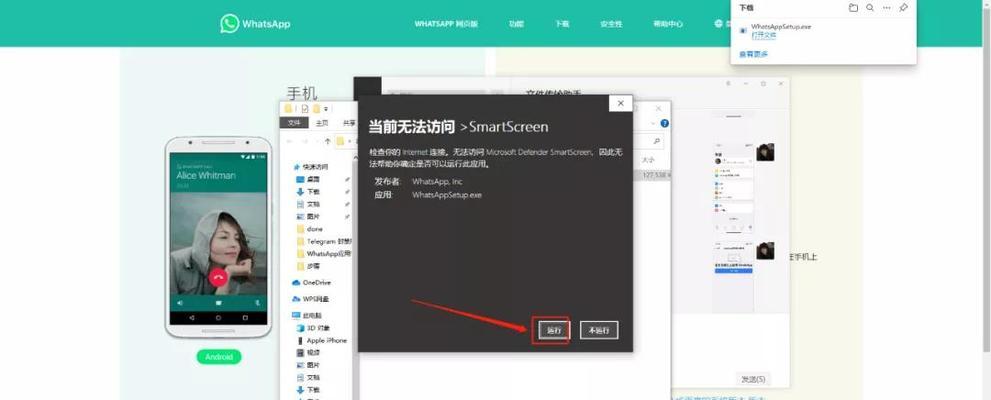991x400 pixels.
Task: Select 快速访问 in Explorer tree
Action: point(312,167)
